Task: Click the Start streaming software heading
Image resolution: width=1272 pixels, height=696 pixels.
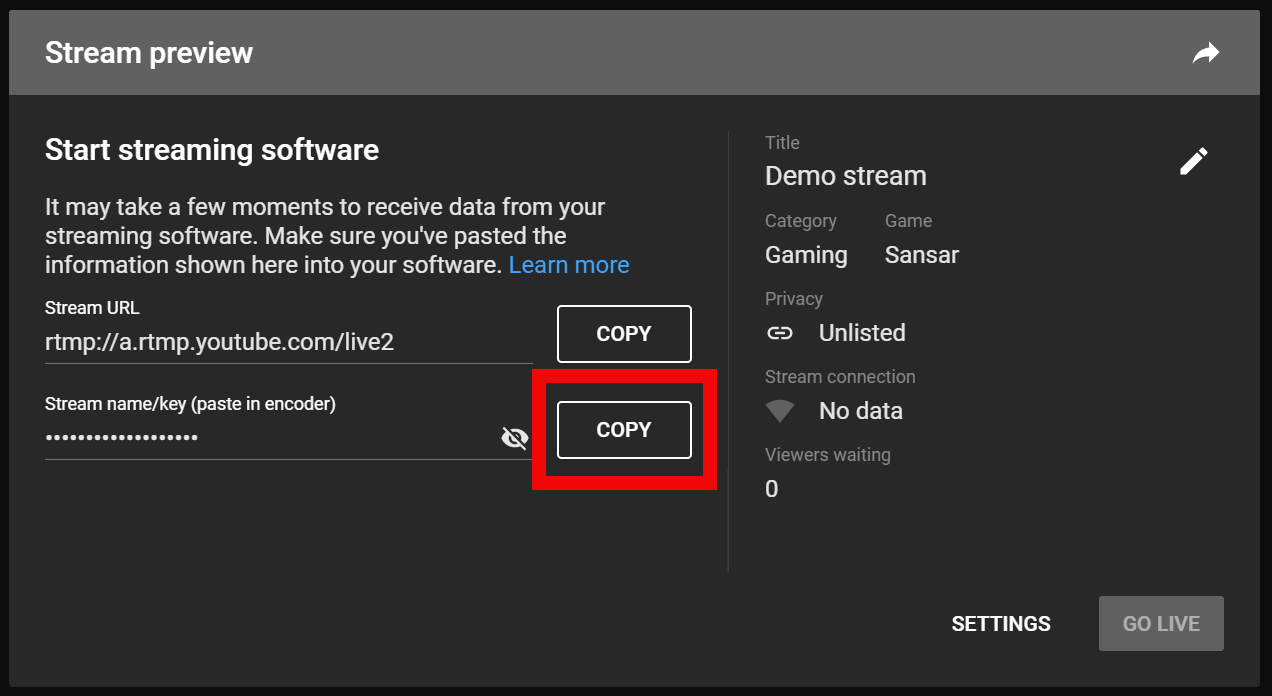Action: pos(212,150)
